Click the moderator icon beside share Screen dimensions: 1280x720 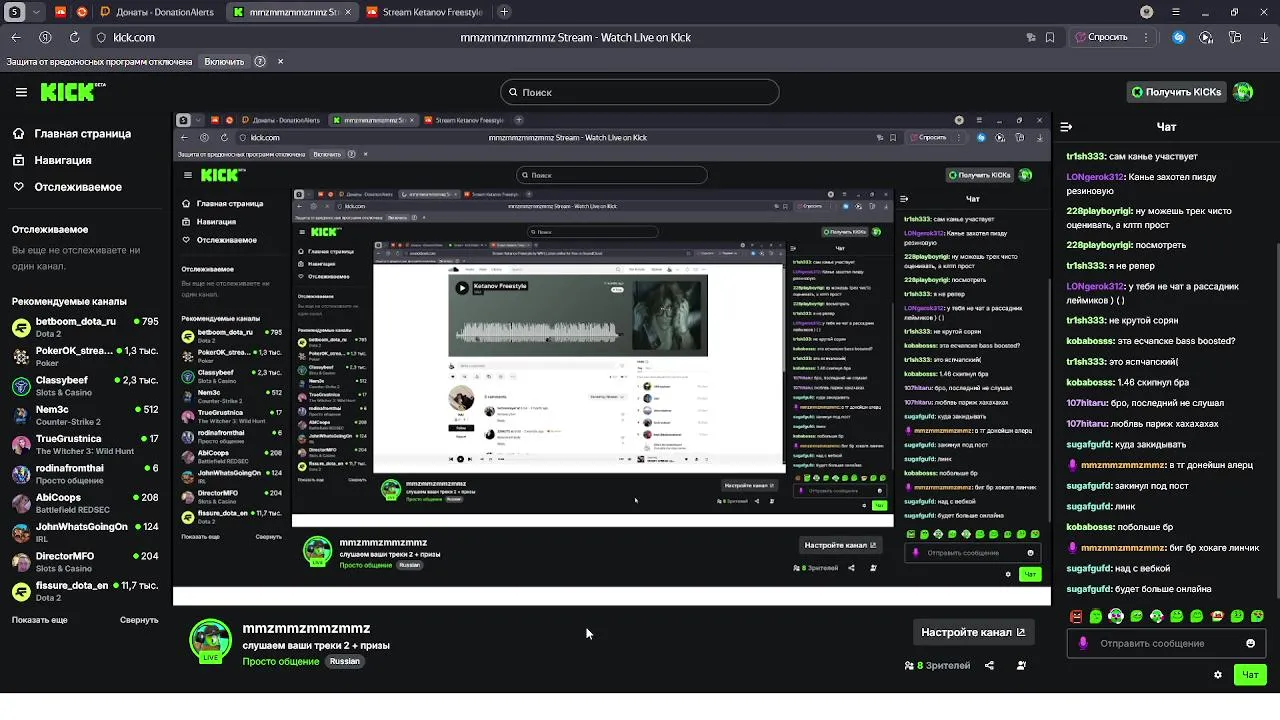click(x=1021, y=665)
